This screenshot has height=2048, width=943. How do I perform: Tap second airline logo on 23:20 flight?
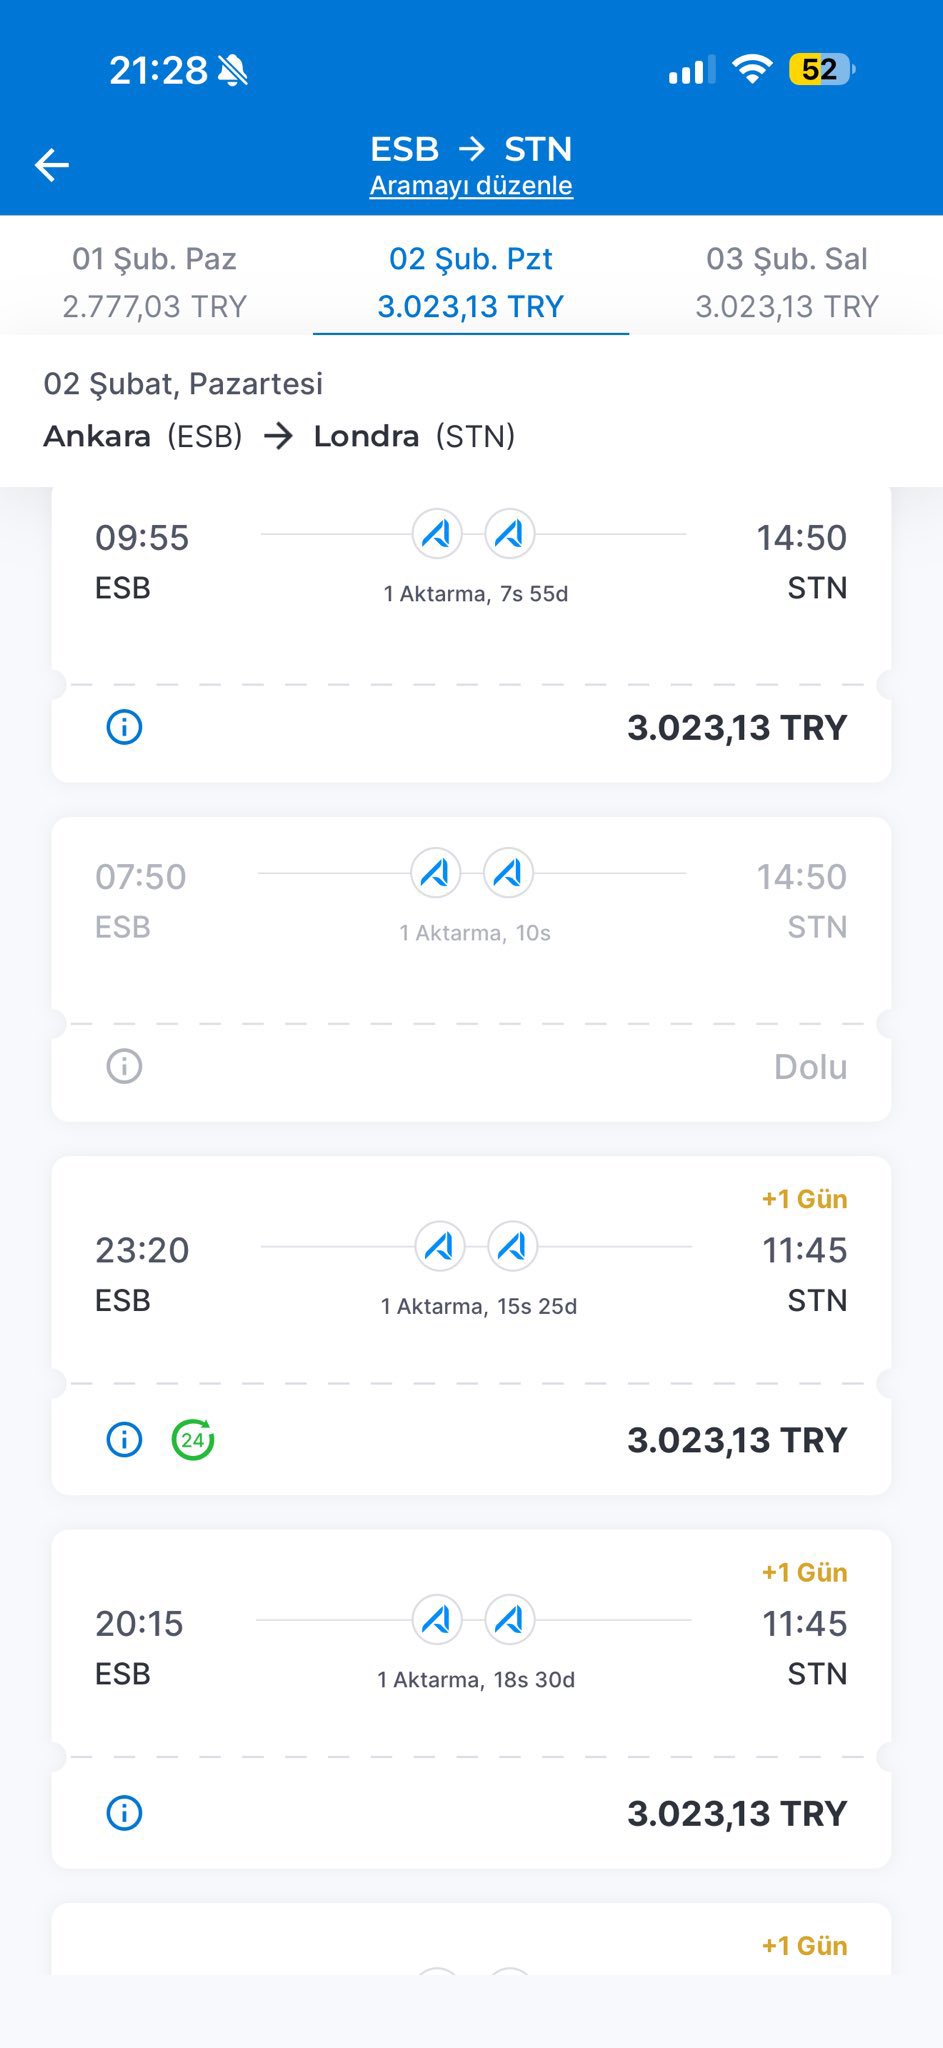[512, 1247]
